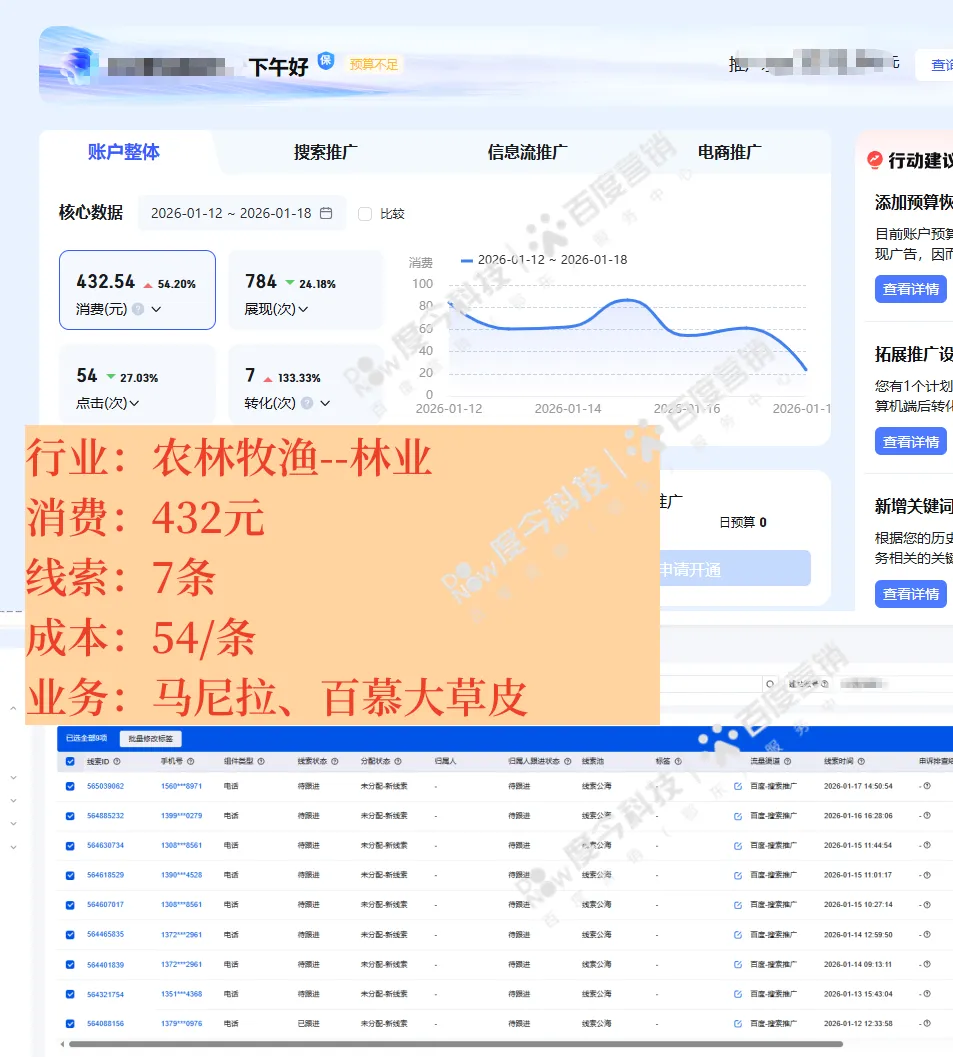Uncheck the checkbox for lead 564885232
The width and height of the screenshot is (953, 1057).
(70, 816)
